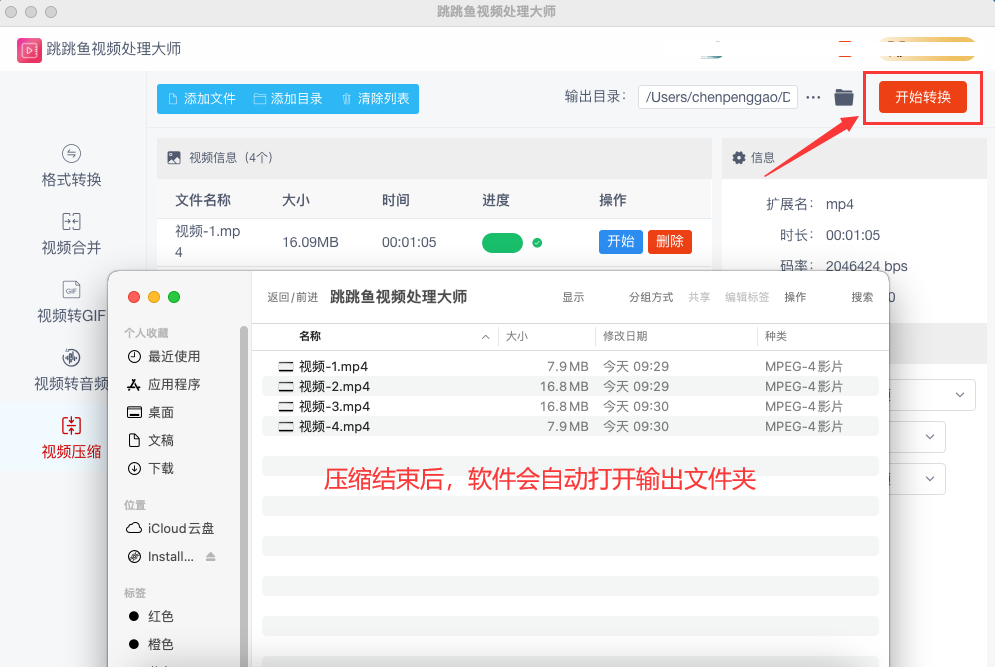Screen dimensions: 995x667
Task: Click the 种类 column header in Finder
Action: point(775,336)
